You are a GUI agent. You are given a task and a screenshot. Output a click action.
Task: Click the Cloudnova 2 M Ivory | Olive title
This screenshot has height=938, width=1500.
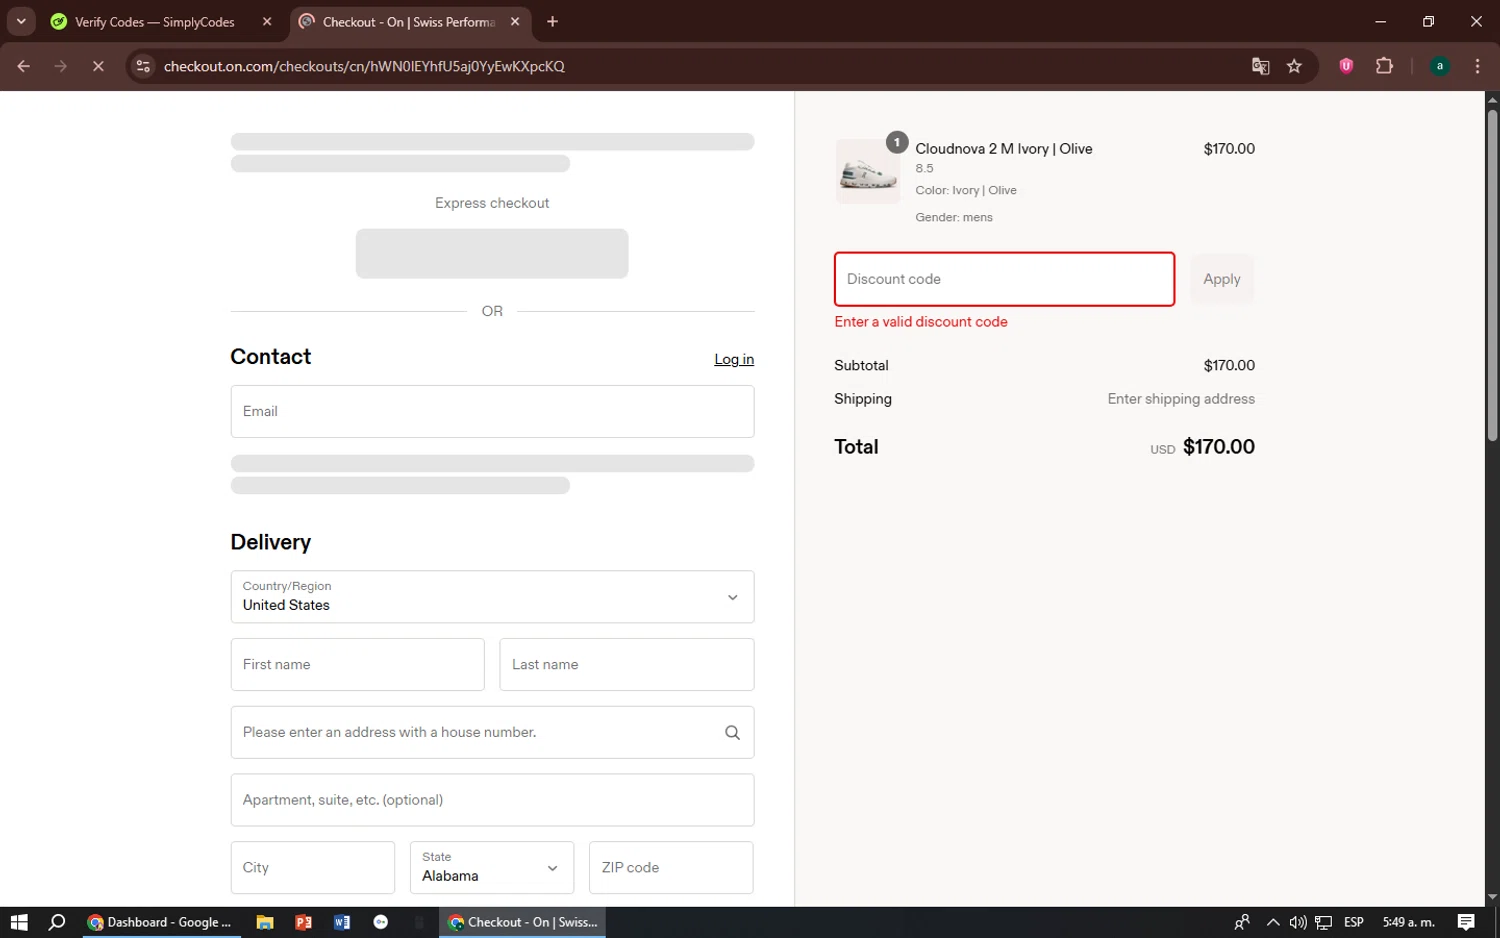pyautogui.click(x=1003, y=149)
